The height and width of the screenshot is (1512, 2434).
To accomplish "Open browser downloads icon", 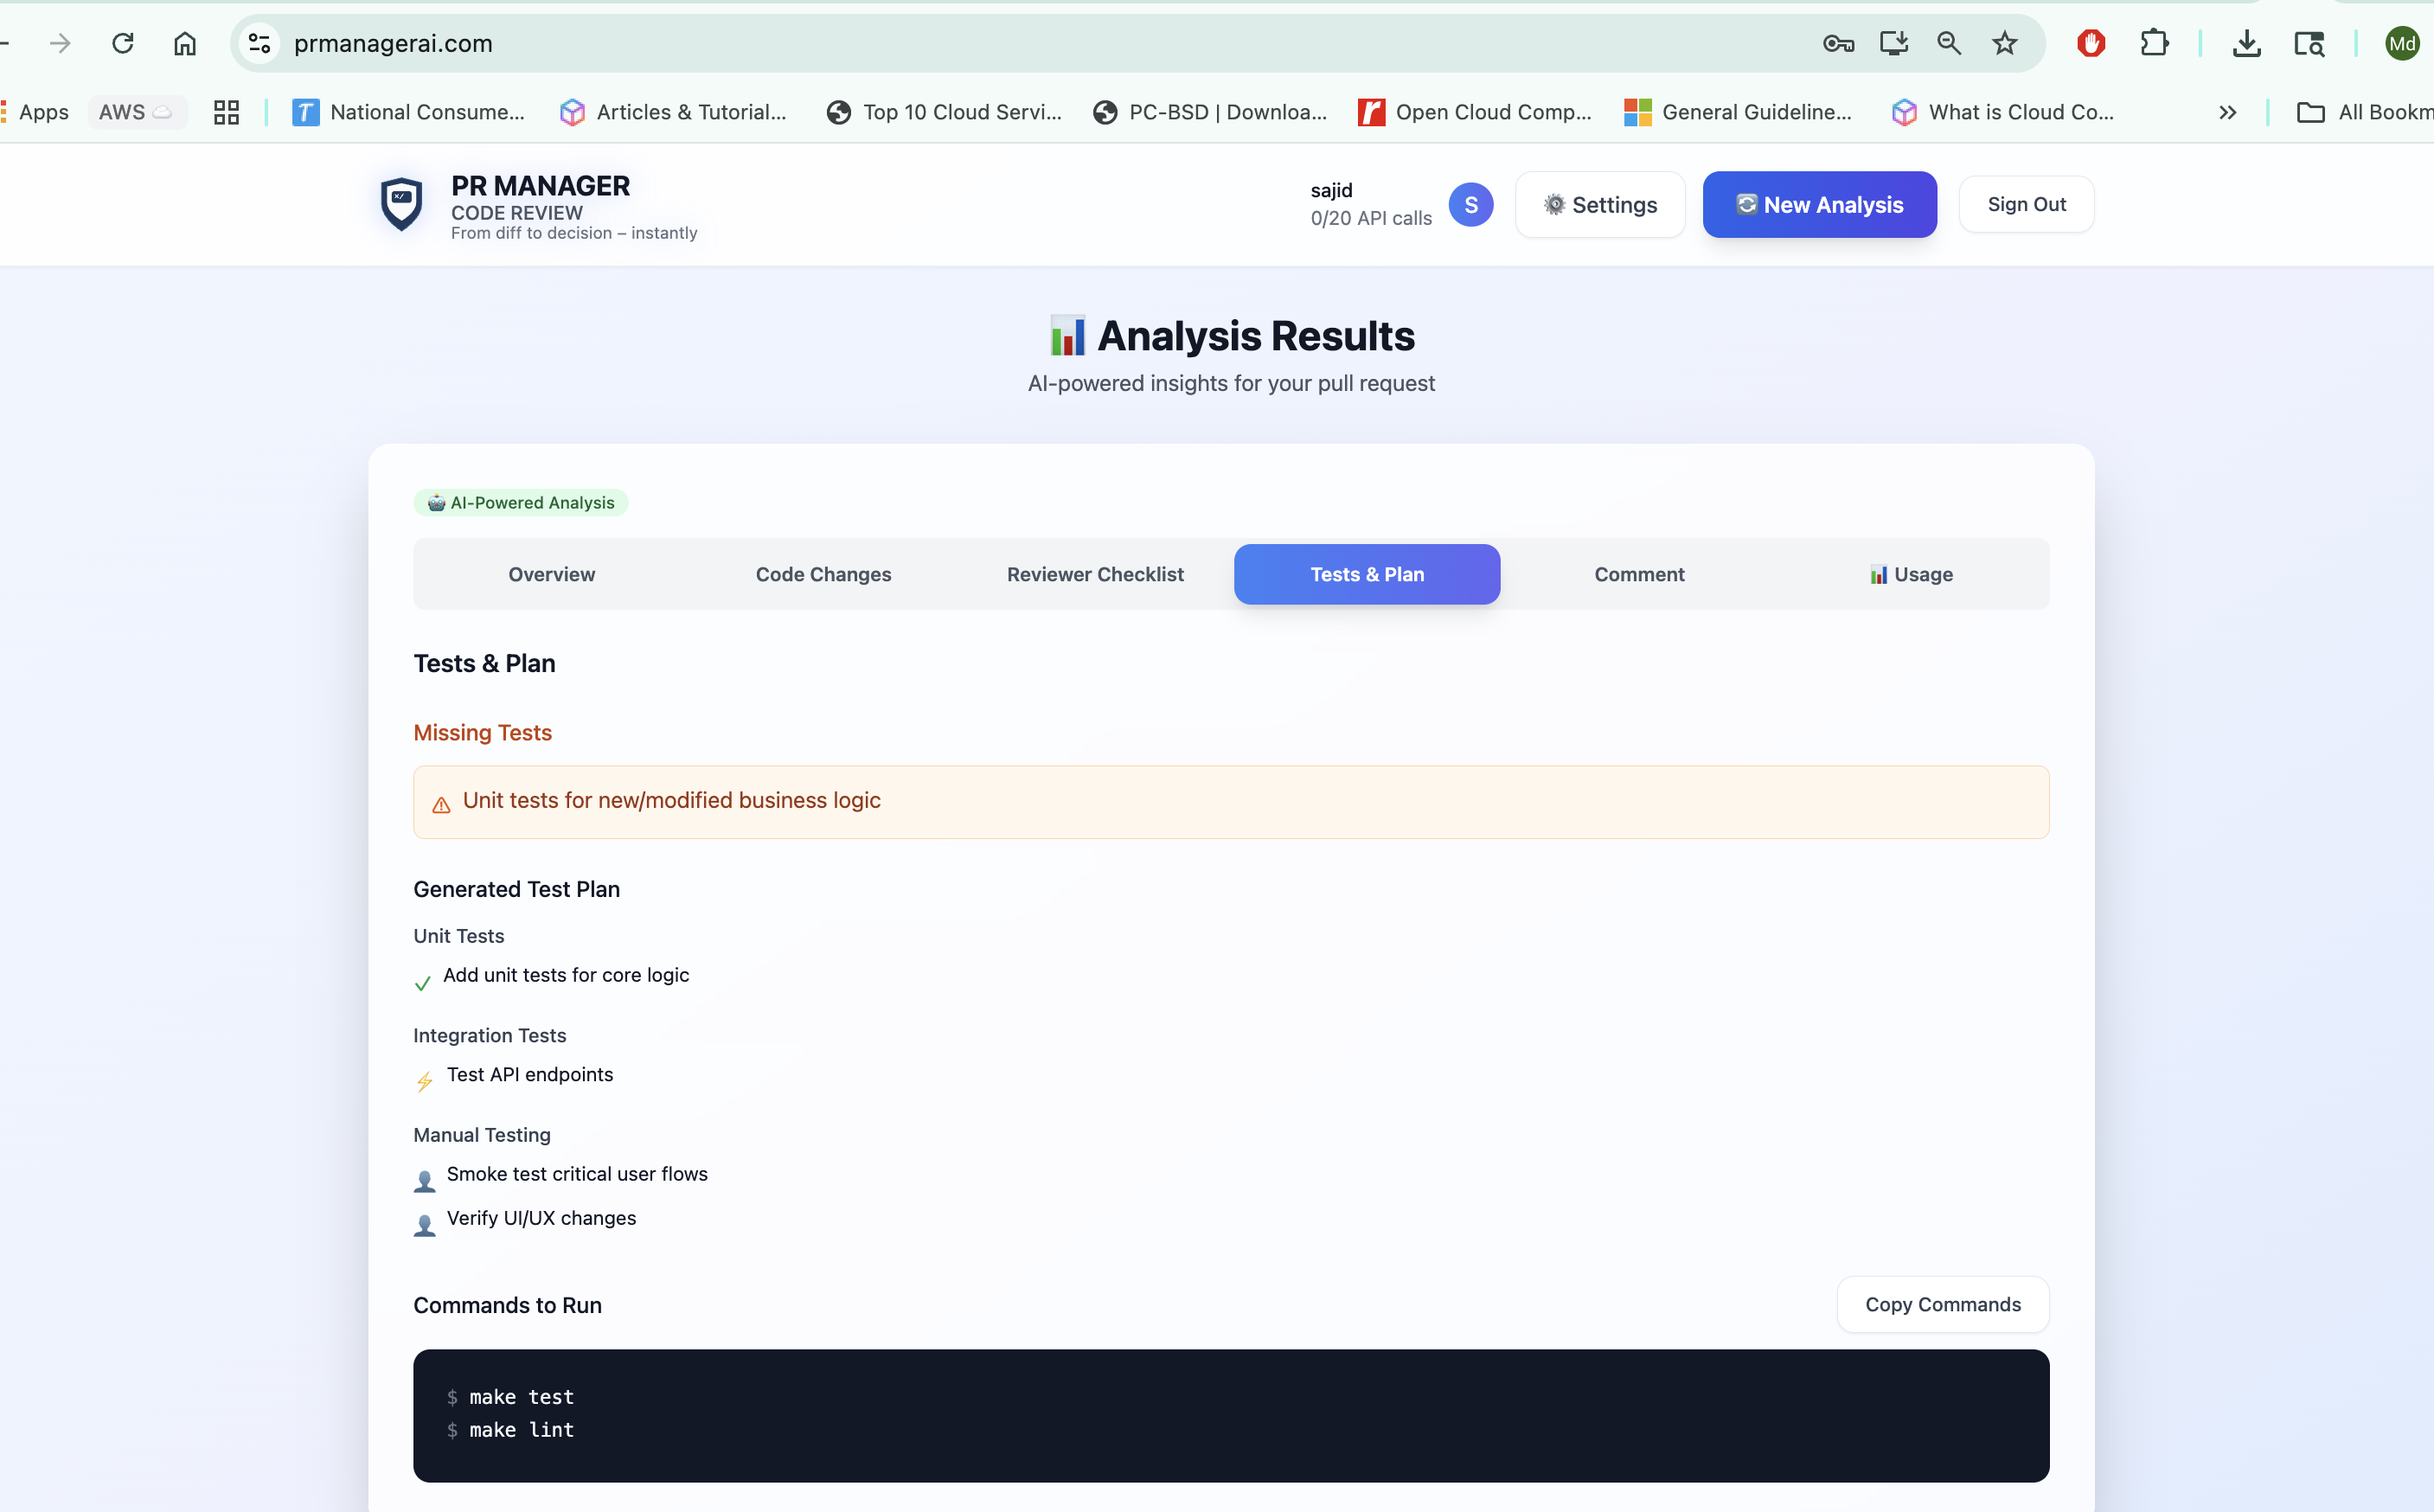I will pos(2246,43).
